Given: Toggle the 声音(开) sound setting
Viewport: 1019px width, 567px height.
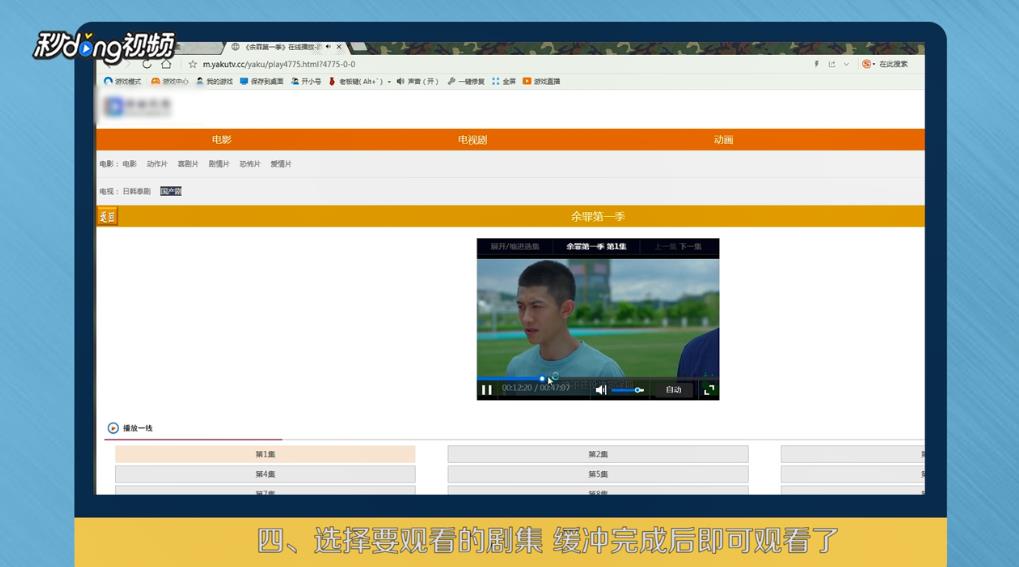Looking at the screenshot, I should pyautogui.click(x=417, y=81).
